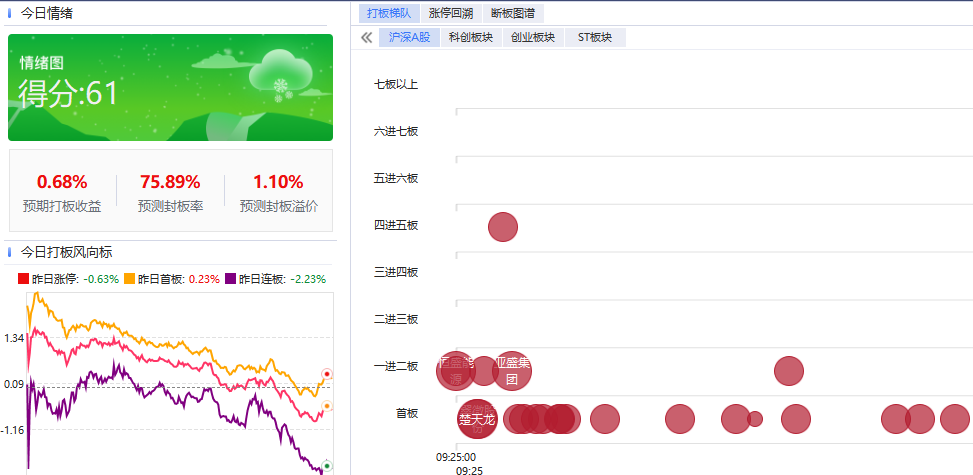
Task: Select the 打板梯队 tab
Action: [389, 13]
